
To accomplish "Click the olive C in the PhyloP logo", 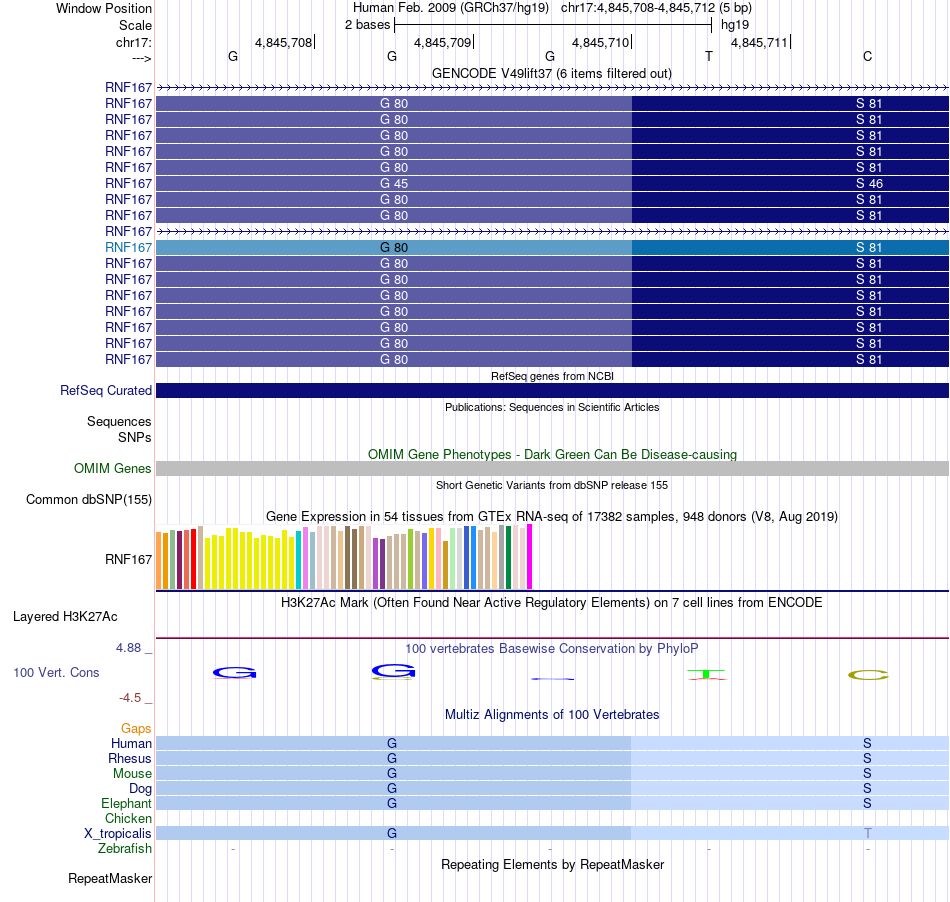I will click(x=868, y=675).
